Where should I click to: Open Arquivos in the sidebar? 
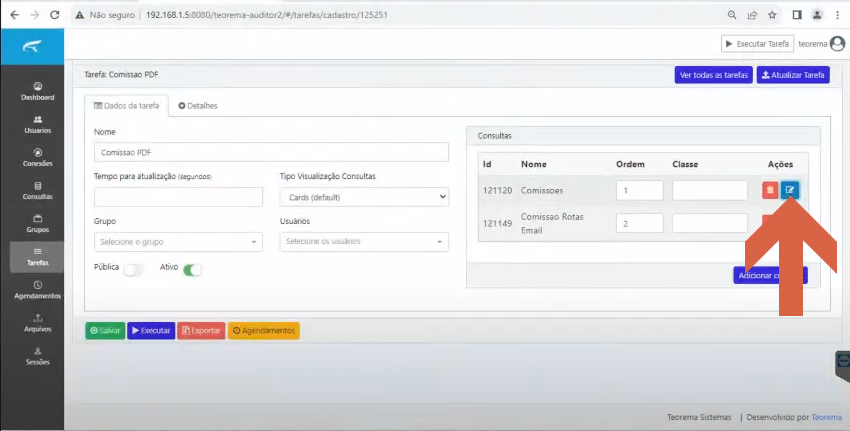click(x=37, y=323)
